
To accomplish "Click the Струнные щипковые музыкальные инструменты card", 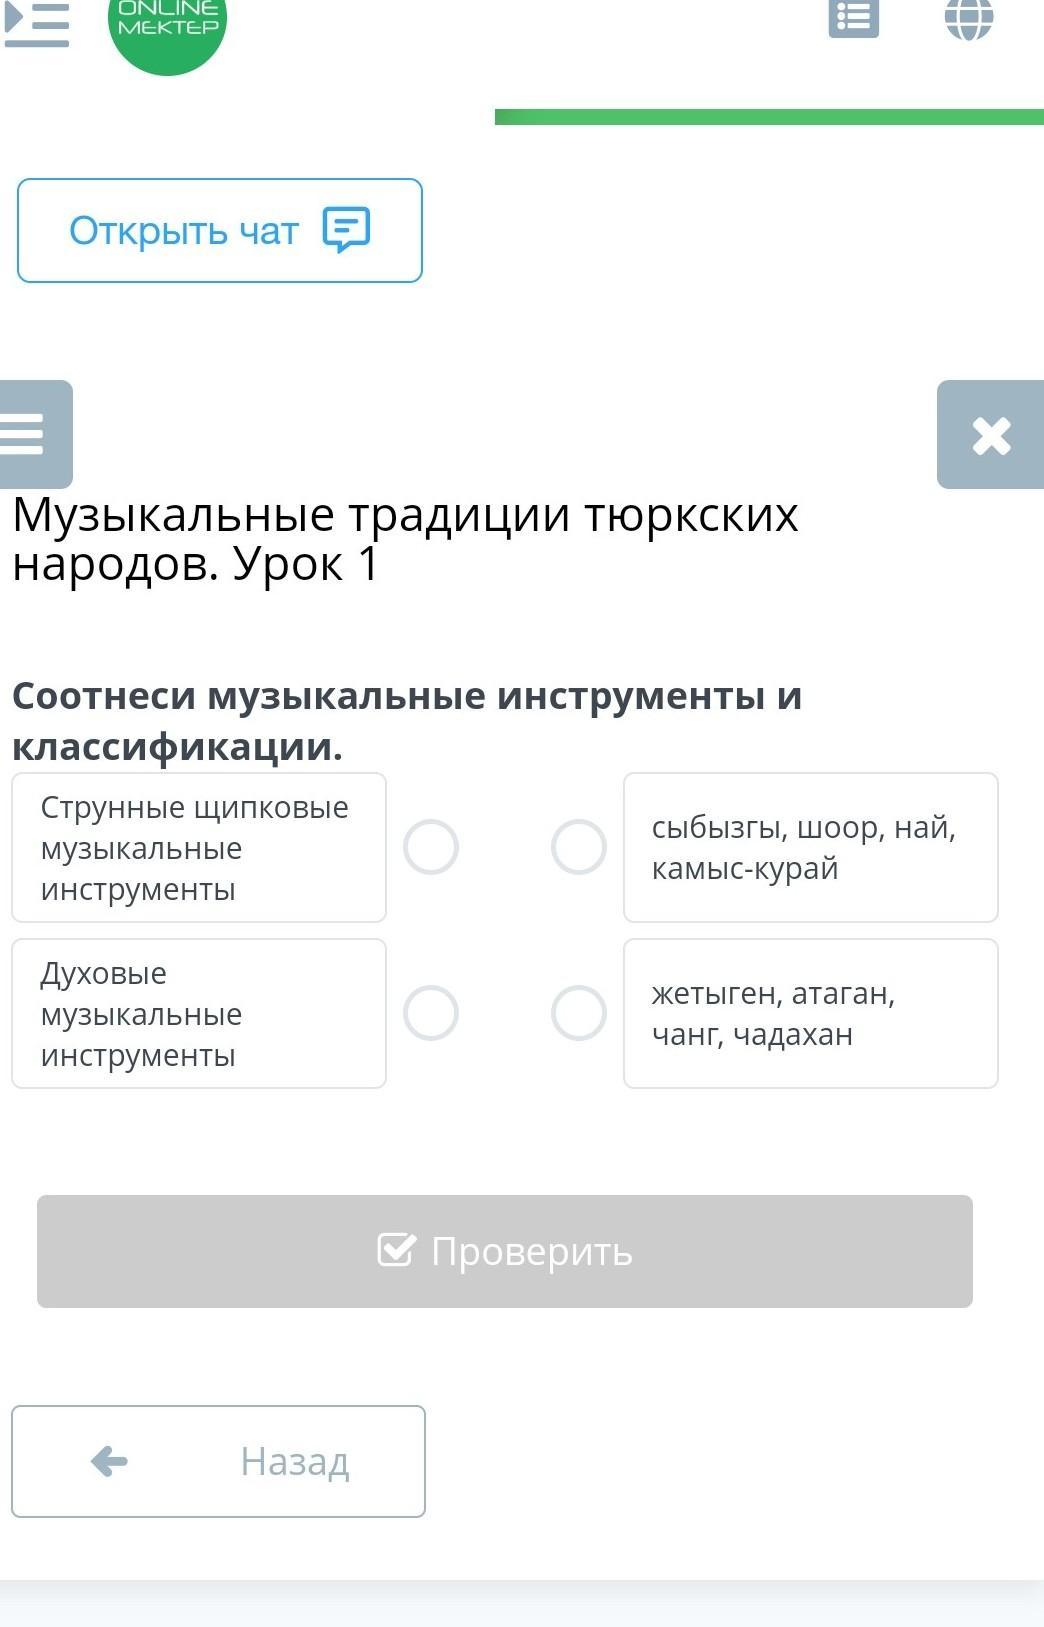I will (x=198, y=847).
